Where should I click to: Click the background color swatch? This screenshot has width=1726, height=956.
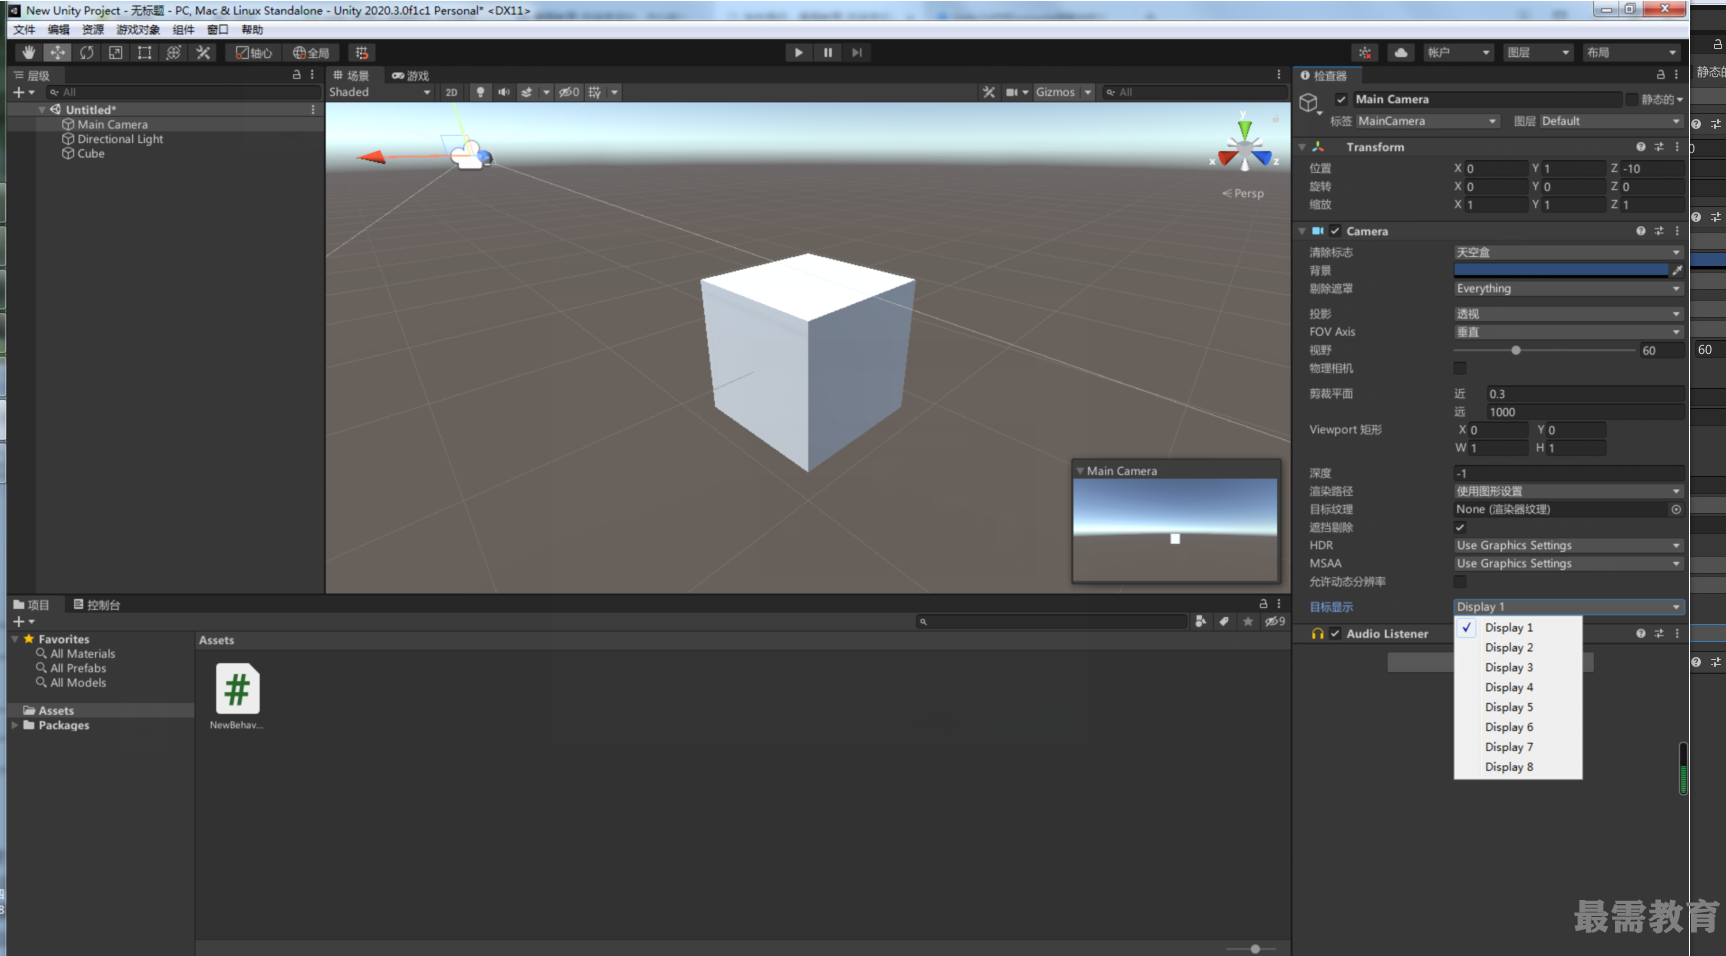coord(1560,270)
